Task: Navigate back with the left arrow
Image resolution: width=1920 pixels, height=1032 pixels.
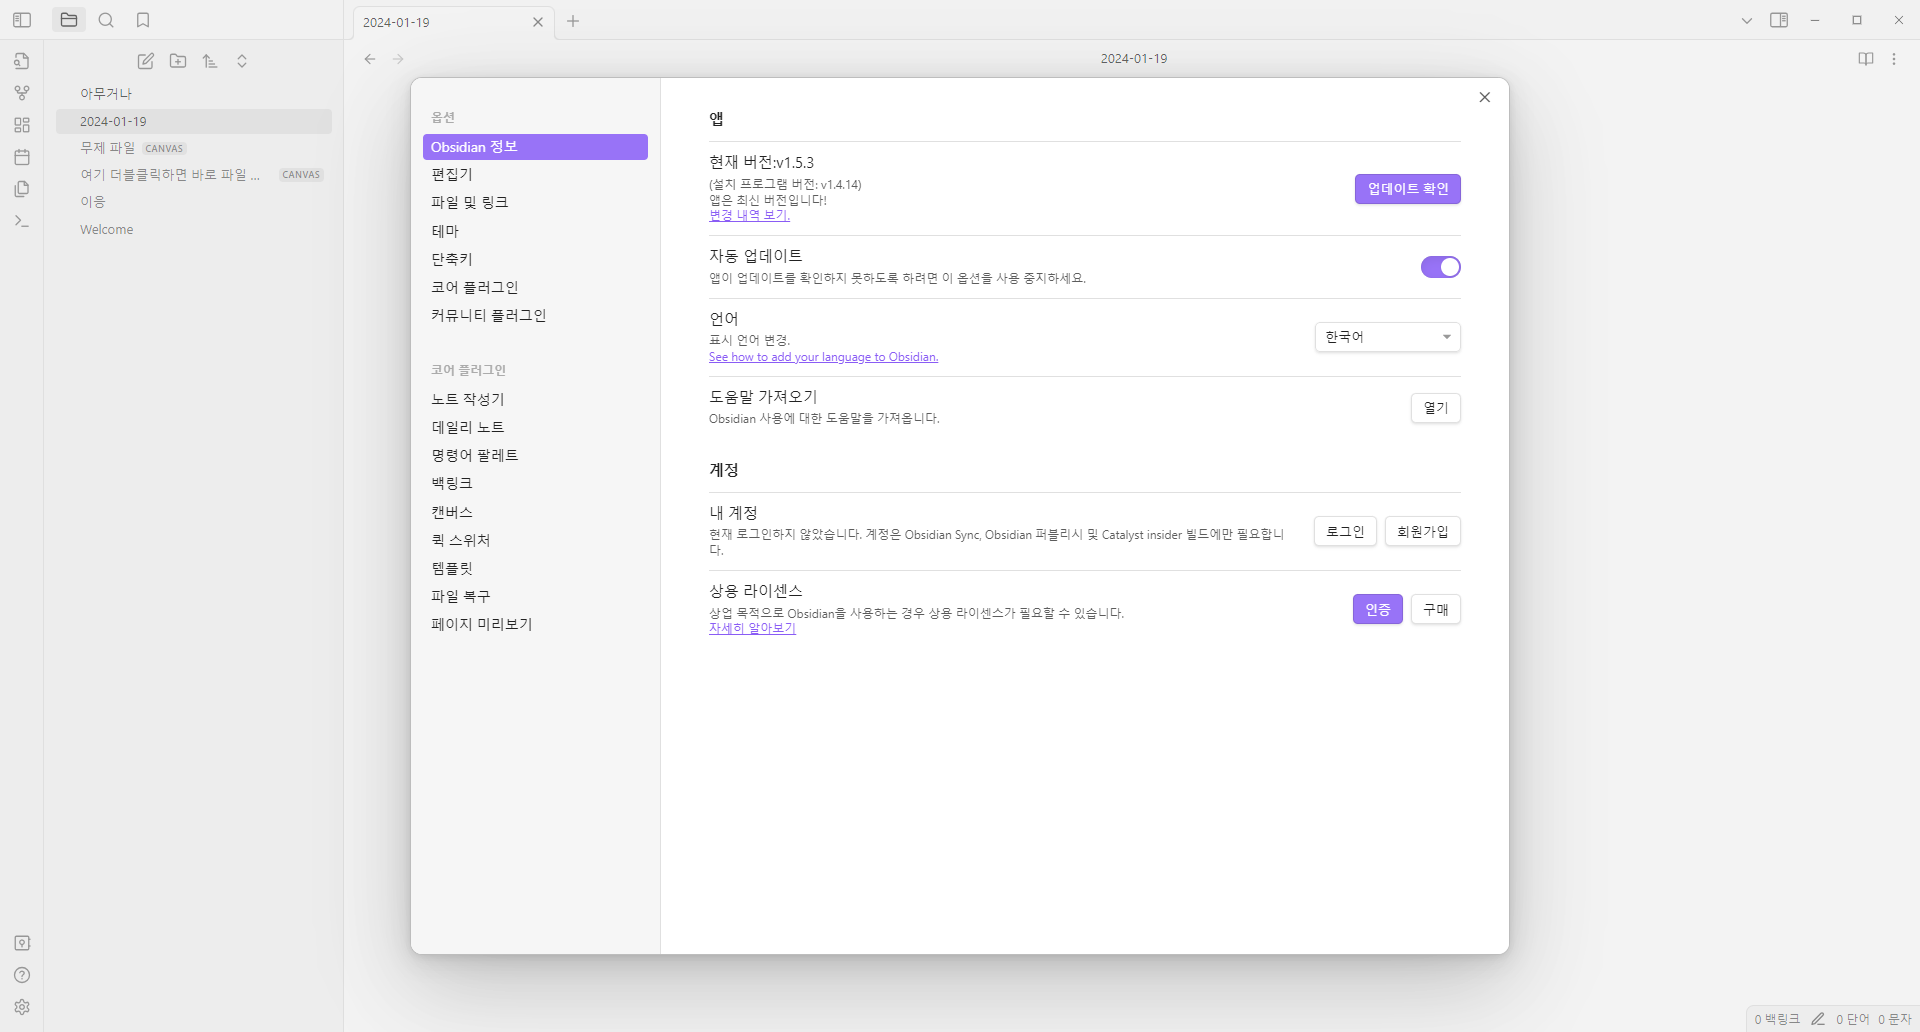Action: pyautogui.click(x=370, y=59)
